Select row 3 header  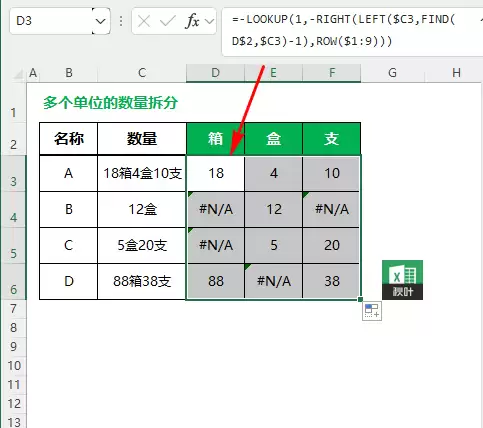[13, 173]
